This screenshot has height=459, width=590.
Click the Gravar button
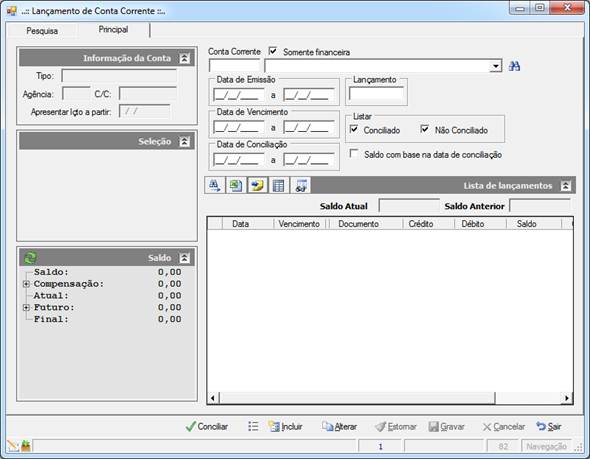[447, 426]
